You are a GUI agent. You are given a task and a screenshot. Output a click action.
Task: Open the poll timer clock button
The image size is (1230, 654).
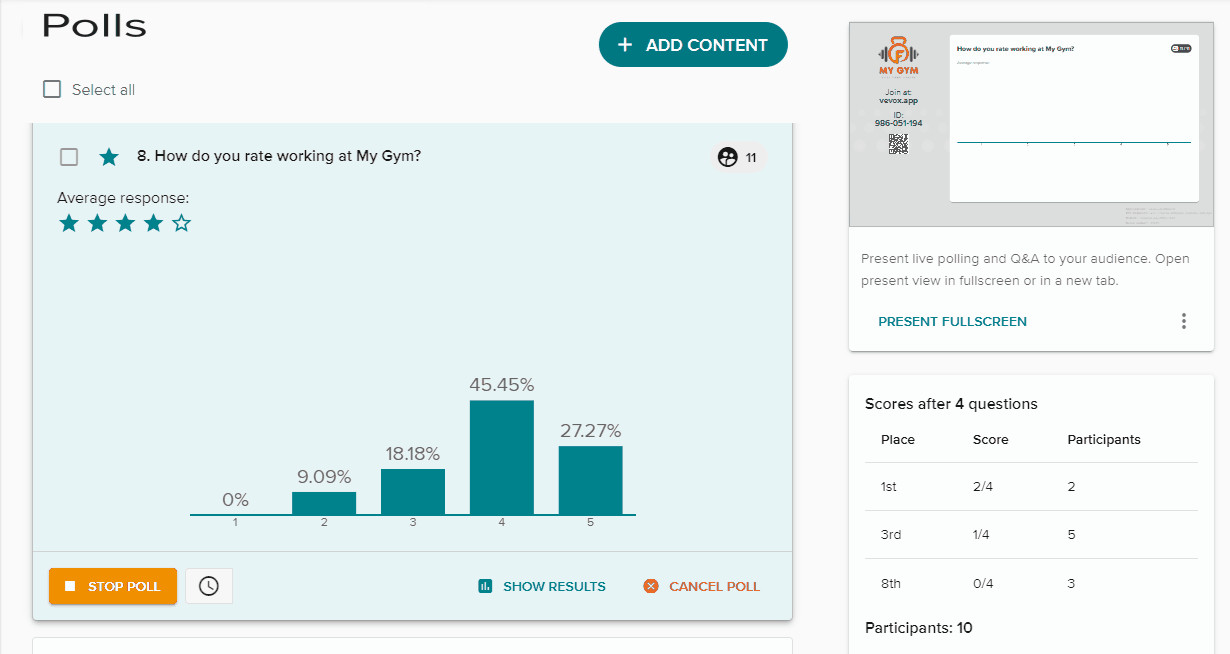pos(209,586)
